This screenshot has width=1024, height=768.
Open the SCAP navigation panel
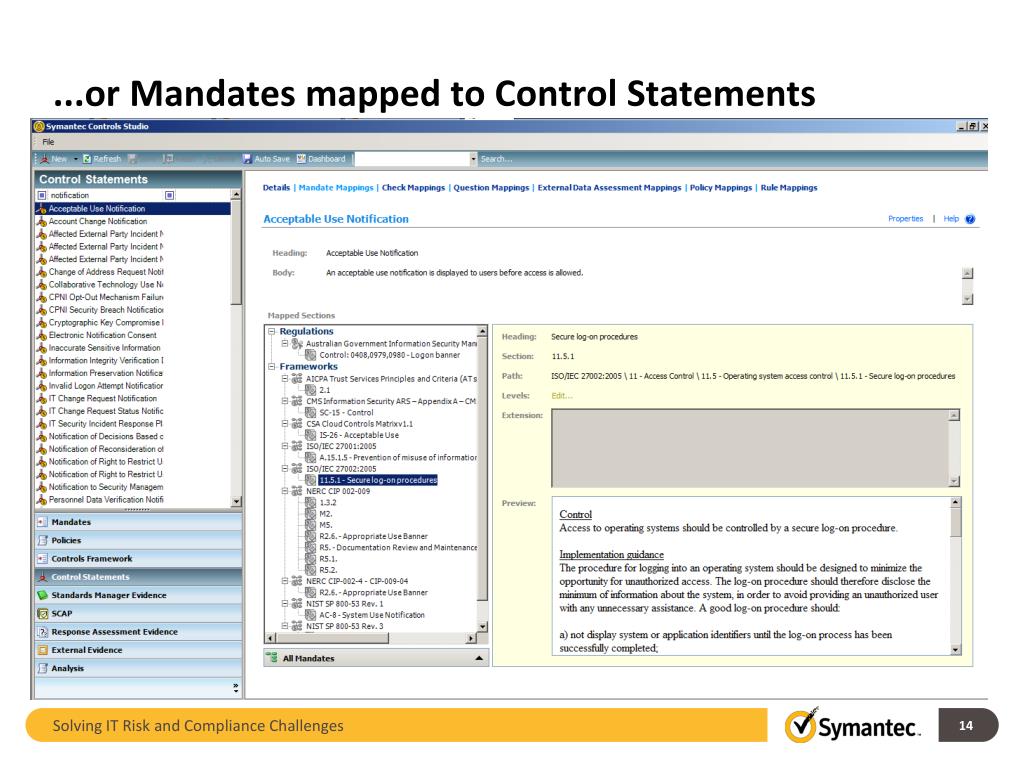[x=138, y=613]
